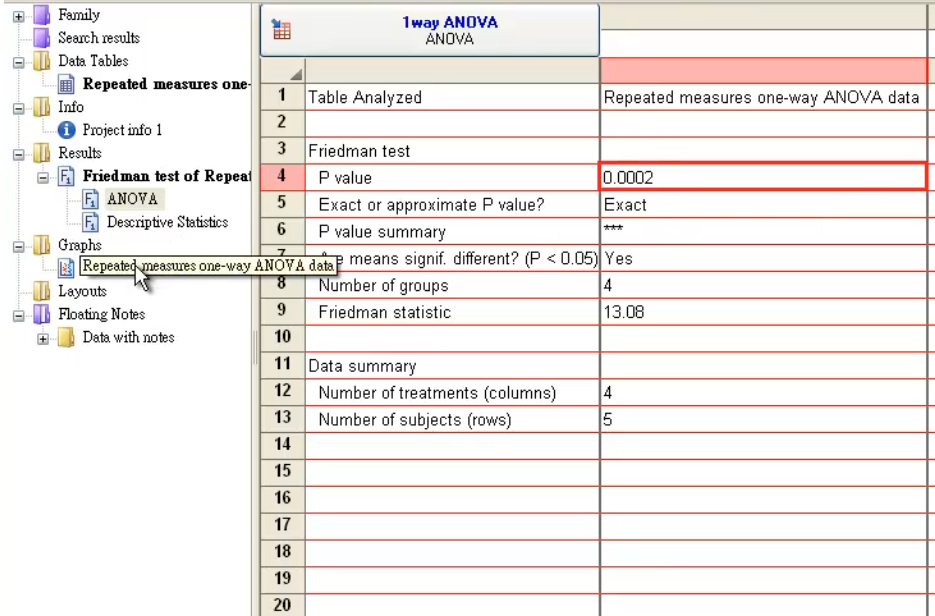
Task: Select the Data Tables section label
Action: click(93, 61)
